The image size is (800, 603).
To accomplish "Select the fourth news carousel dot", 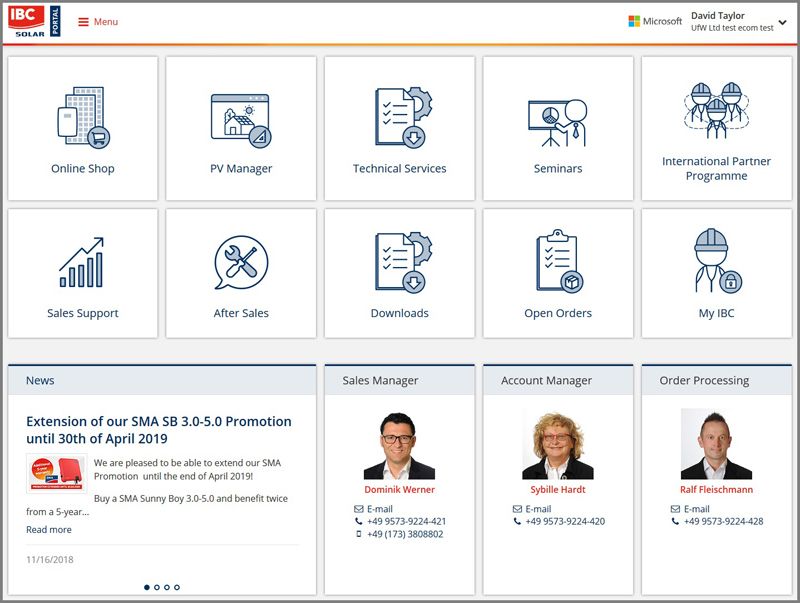I will 177,587.
